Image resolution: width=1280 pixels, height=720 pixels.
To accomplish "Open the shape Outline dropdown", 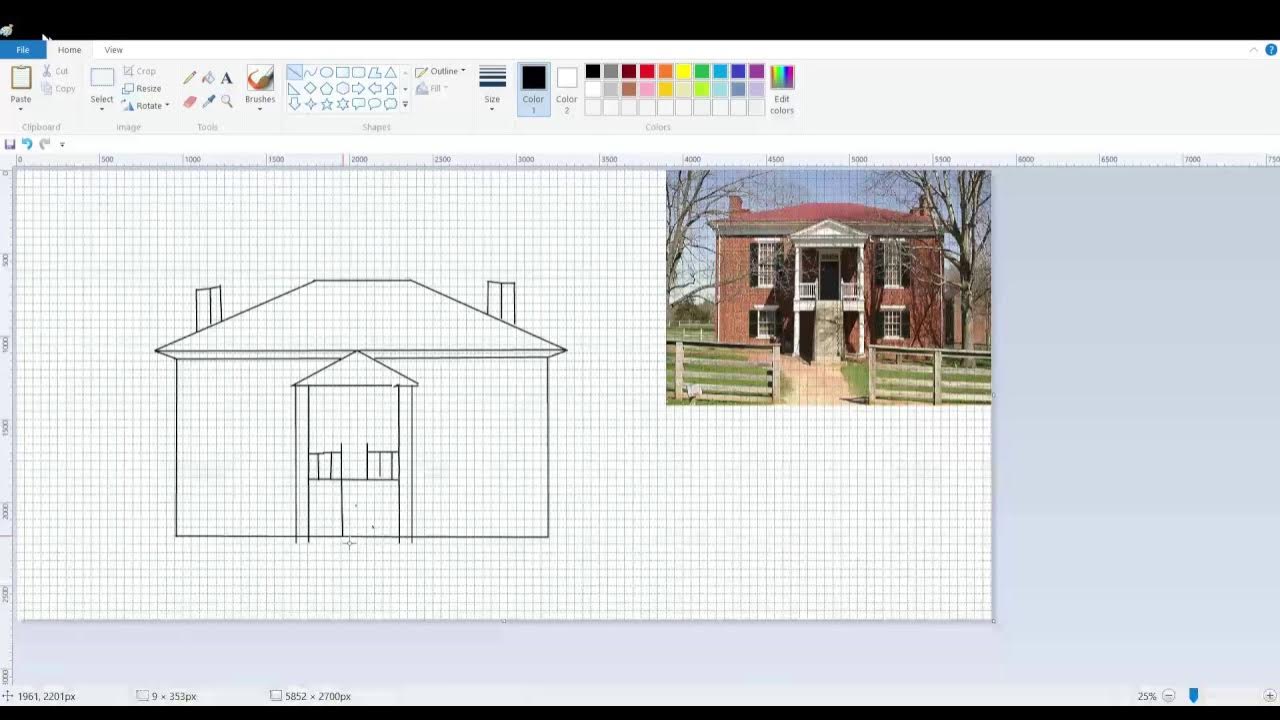I will [x=440, y=71].
